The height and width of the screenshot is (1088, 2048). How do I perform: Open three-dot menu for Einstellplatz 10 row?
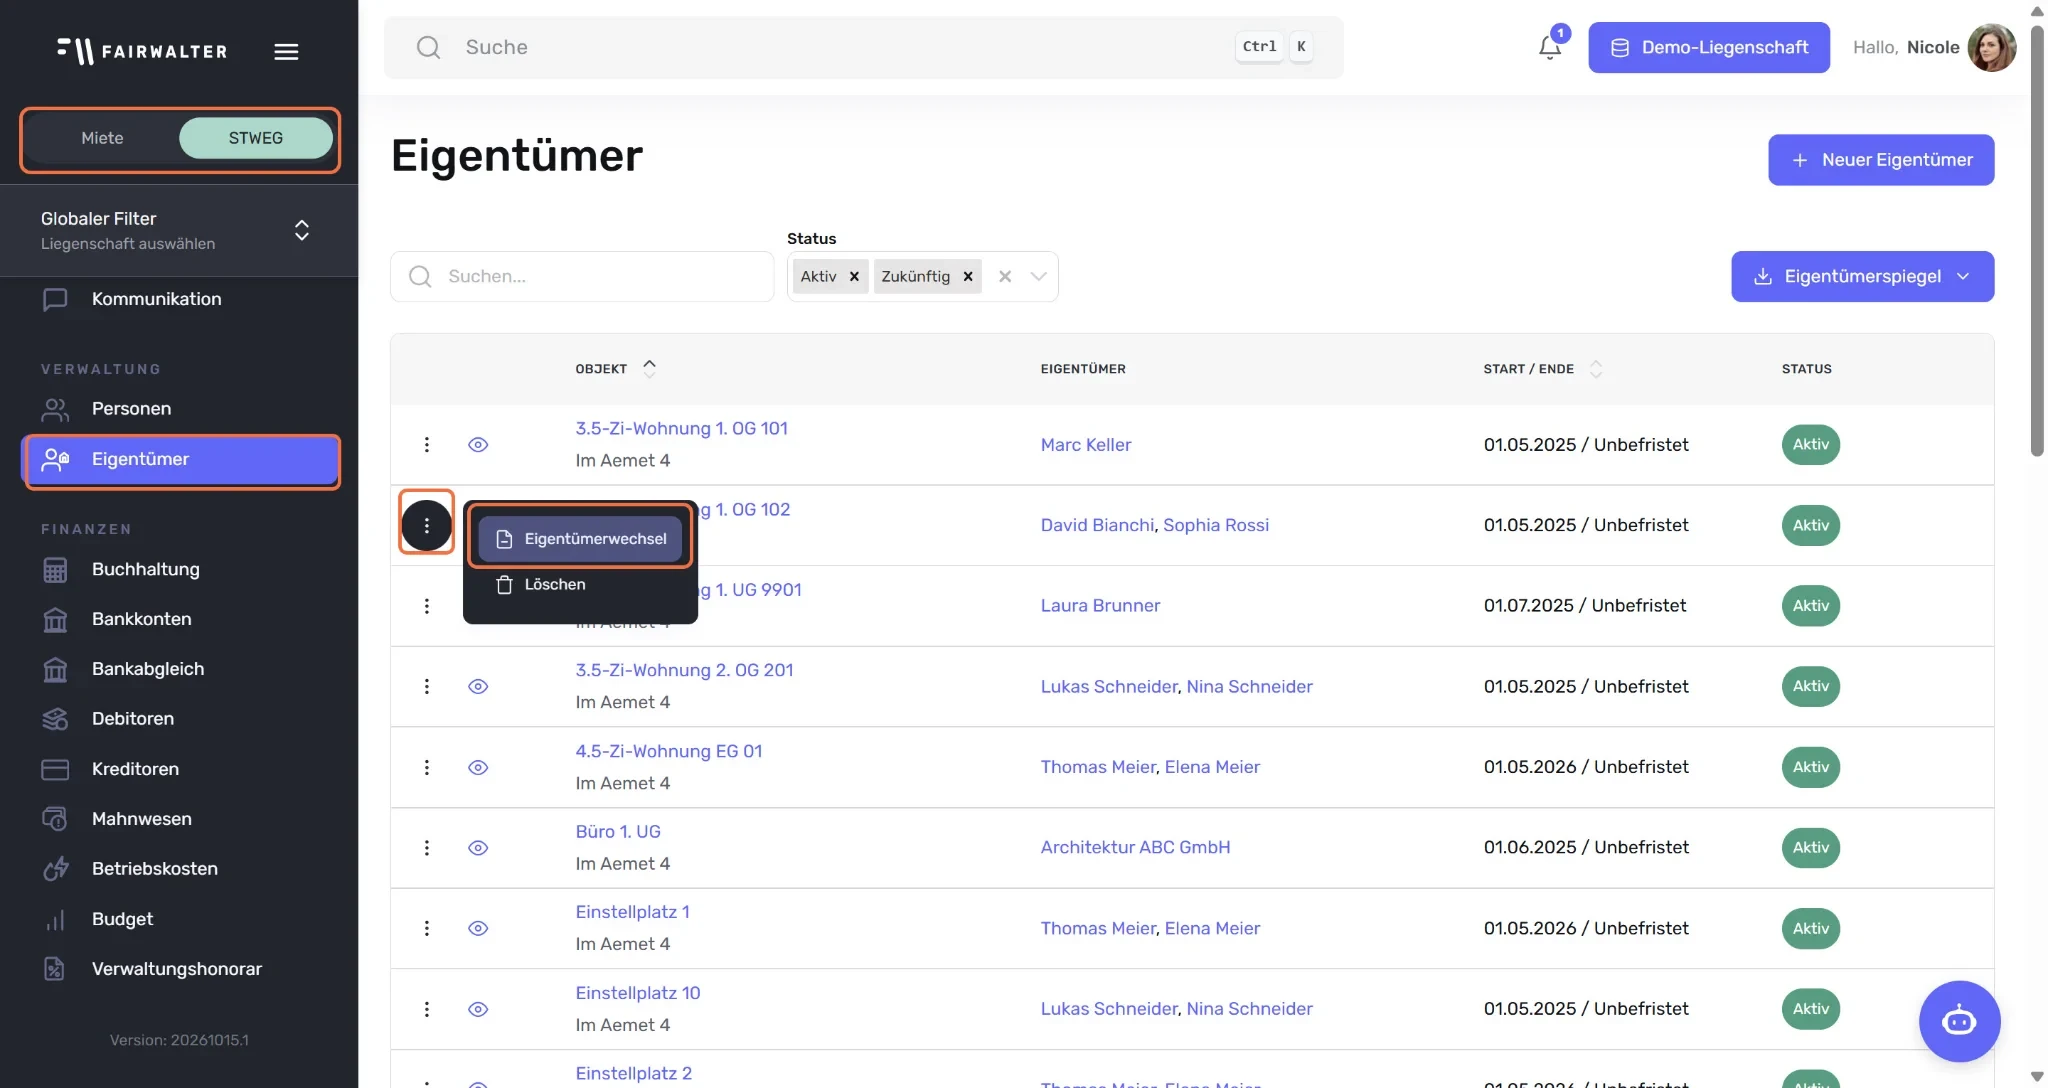pos(427,1009)
